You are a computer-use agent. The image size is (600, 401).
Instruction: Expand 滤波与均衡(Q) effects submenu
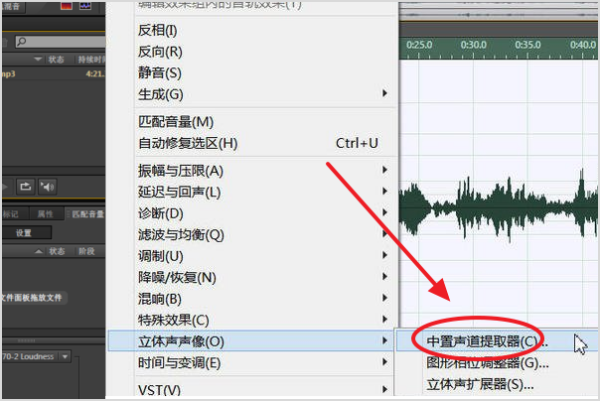[x=264, y=235]
